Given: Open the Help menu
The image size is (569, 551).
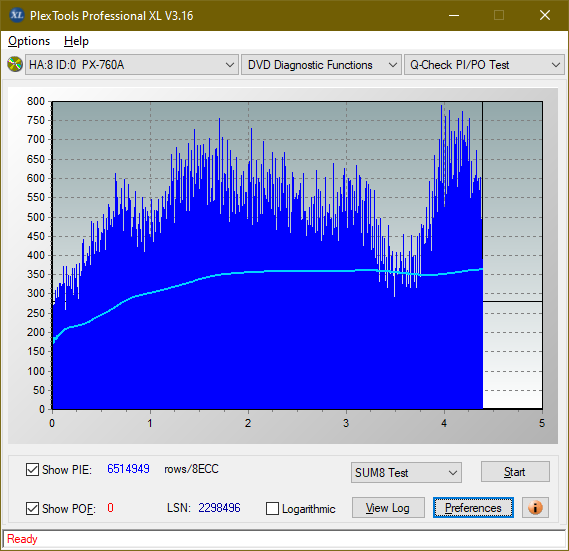Looking at the screenshot, I should pos(76,41).
